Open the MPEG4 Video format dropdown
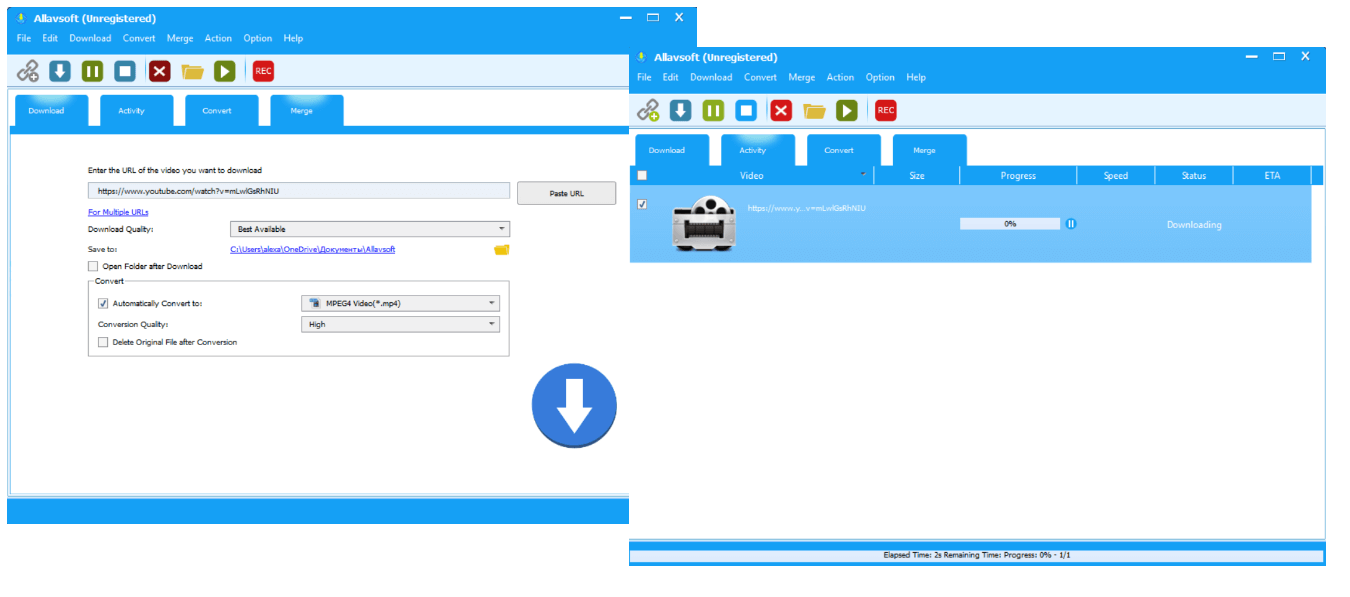 tap(400, 303)
